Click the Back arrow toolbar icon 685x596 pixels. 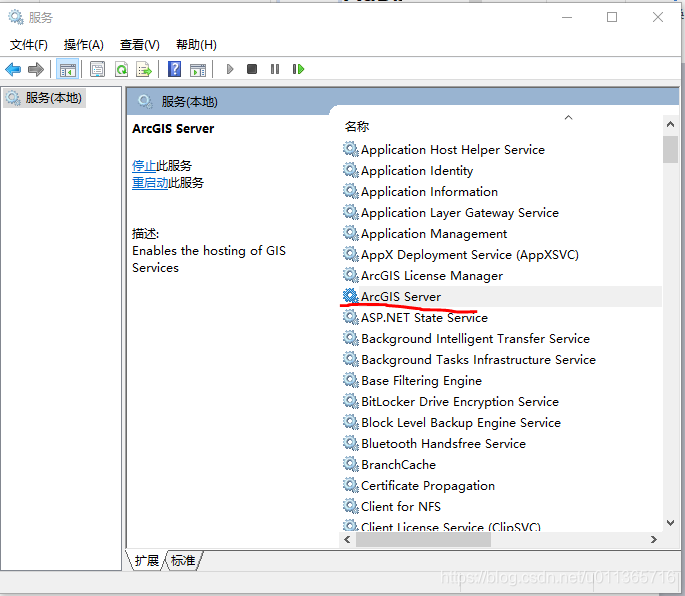(13, 69)
